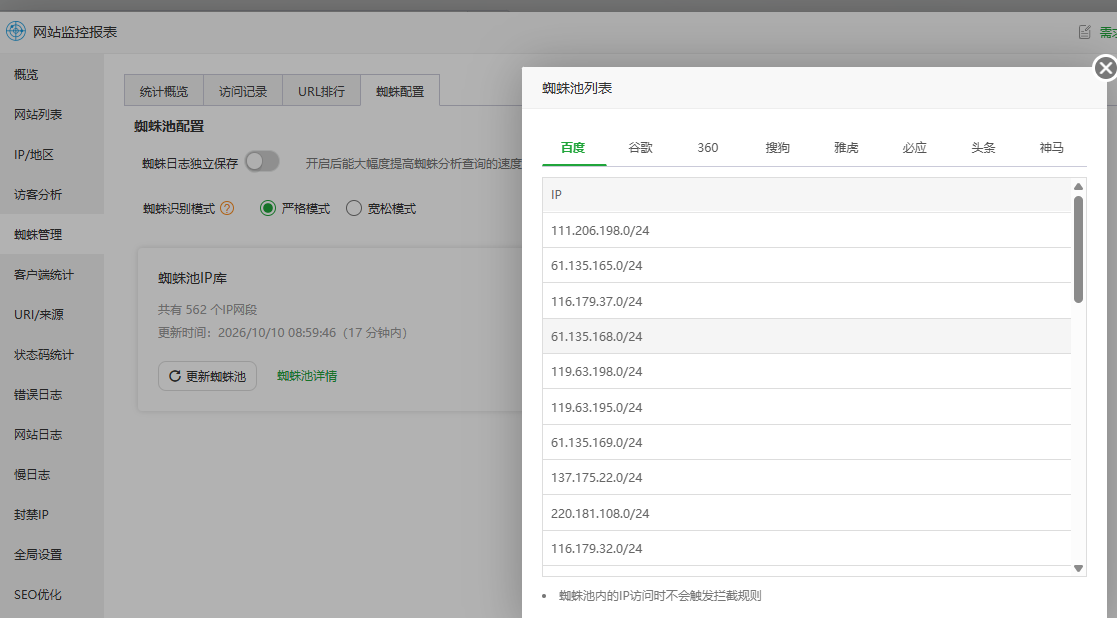Switch to the 统计概览 tab
Screen dimensions: 1117x618
click(x=164, y=91)
